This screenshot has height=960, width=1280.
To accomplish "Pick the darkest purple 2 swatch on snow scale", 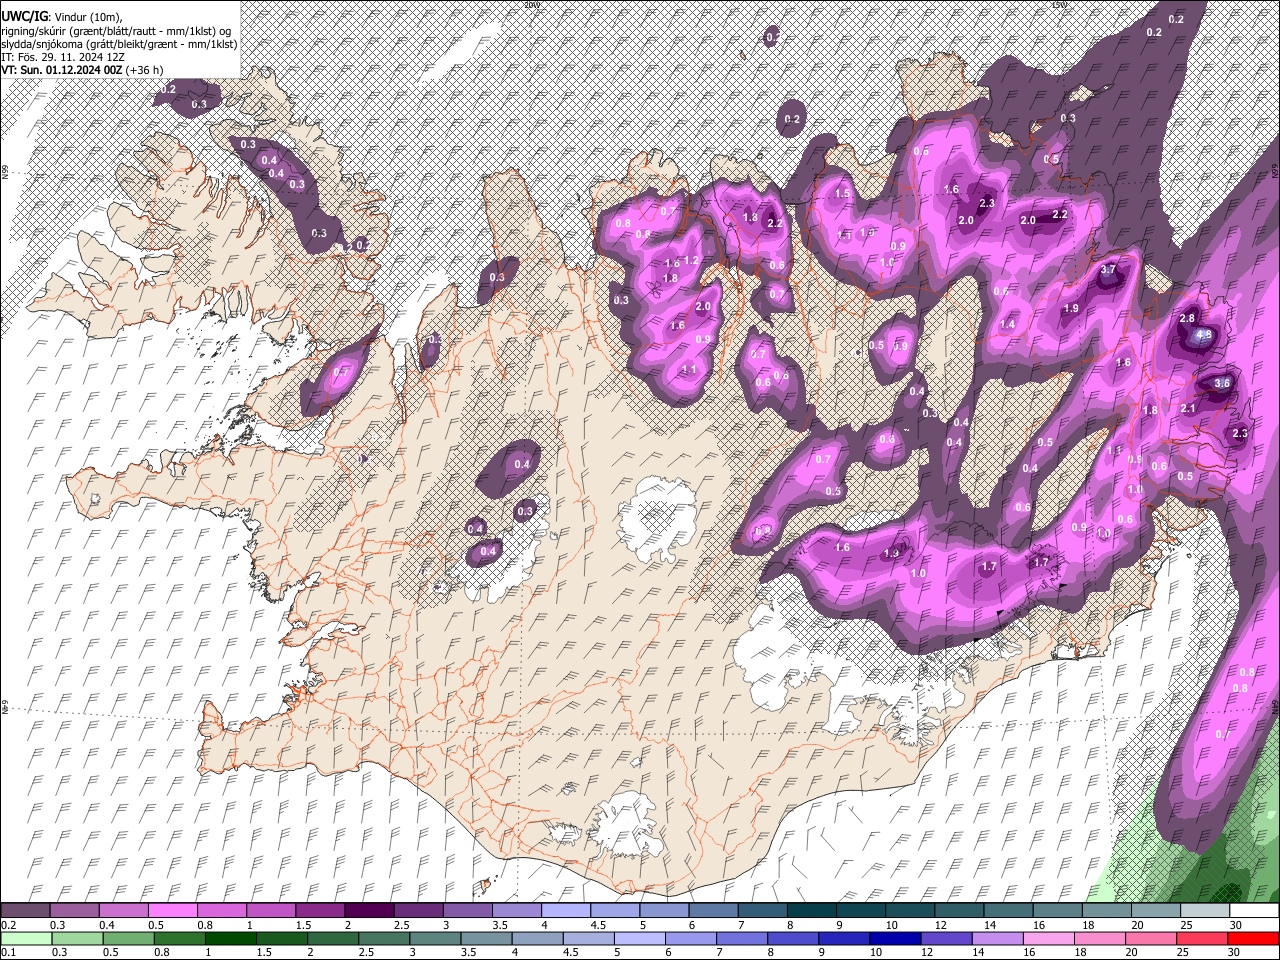I will [368, 911].
